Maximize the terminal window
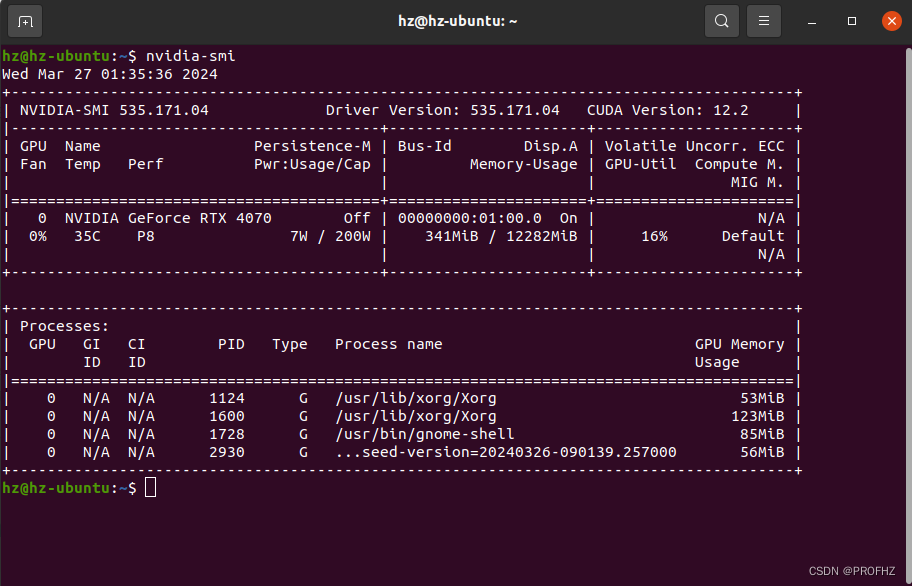912x586 pixels. 852,22
